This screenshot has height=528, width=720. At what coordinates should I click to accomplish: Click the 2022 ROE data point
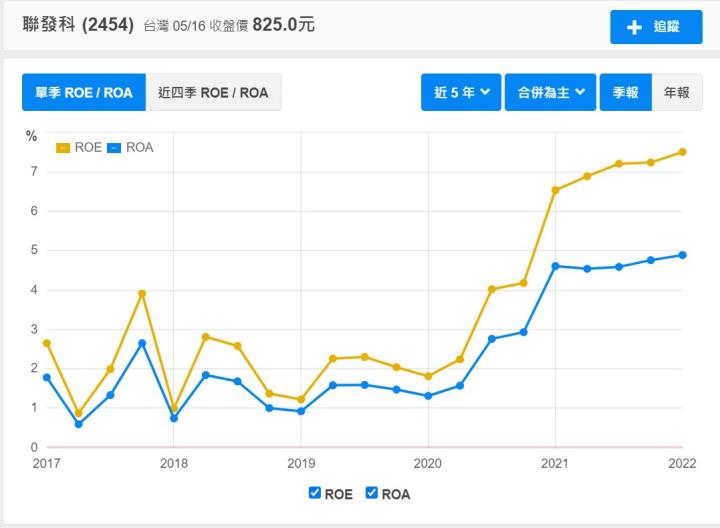[x=682, y=152]
